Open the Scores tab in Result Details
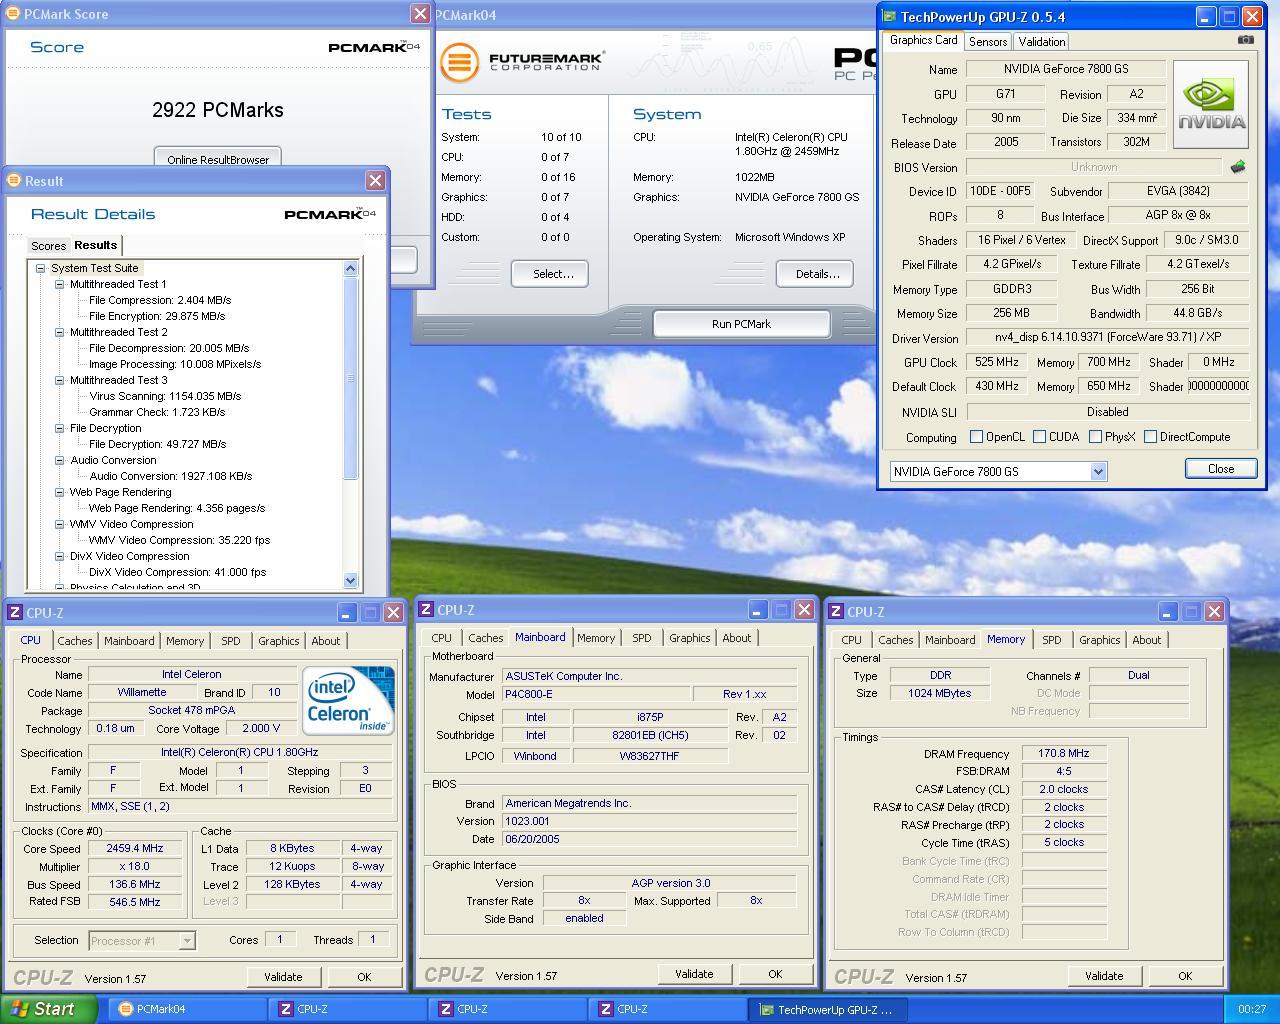 pyautogui.click(x=48, y=246)
